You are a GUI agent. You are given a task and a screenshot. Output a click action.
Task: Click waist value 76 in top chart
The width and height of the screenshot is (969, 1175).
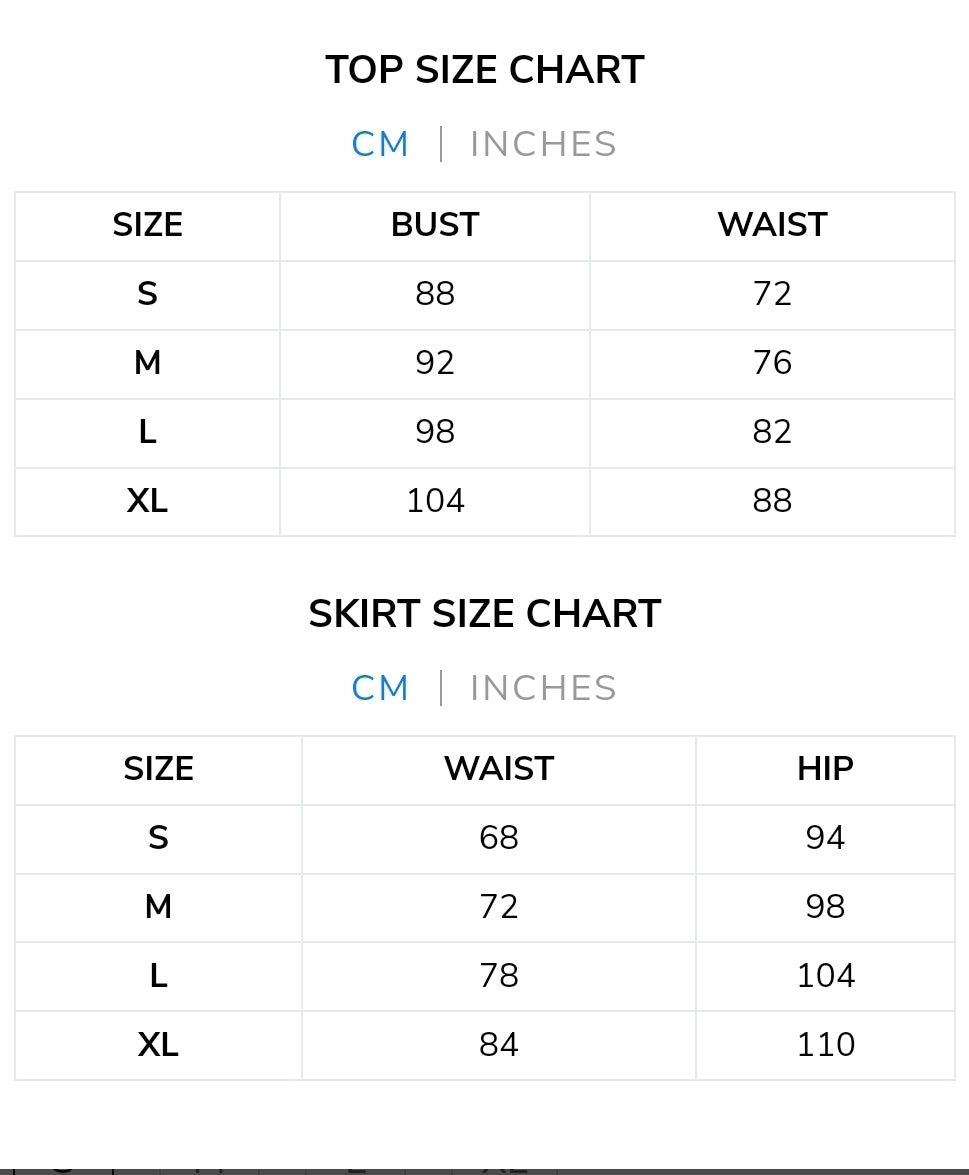pyautogui.click(x=772, y=363)
